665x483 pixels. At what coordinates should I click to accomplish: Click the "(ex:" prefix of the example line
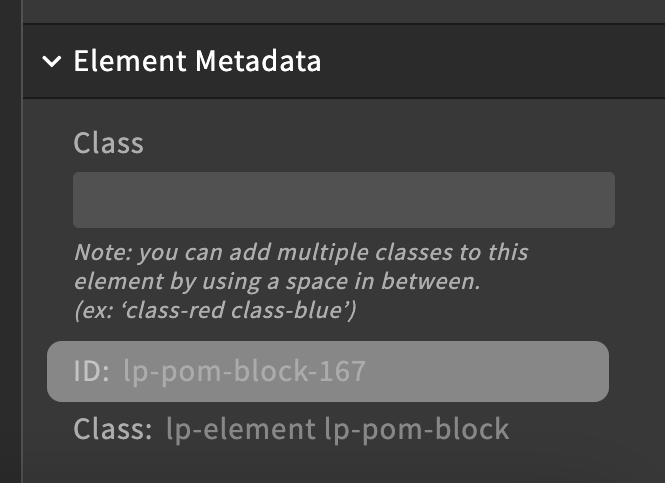pyautogui.click(x=90, y=310)
